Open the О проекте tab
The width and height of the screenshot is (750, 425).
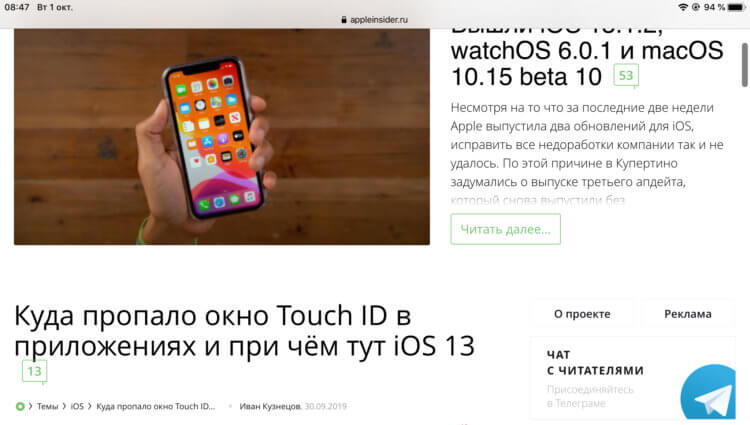(x=582, y=314)
